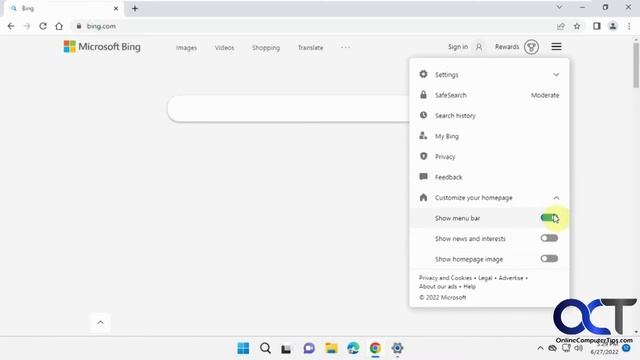
Task: Open Videos from Bing menu bar
Action: [224, 48]
